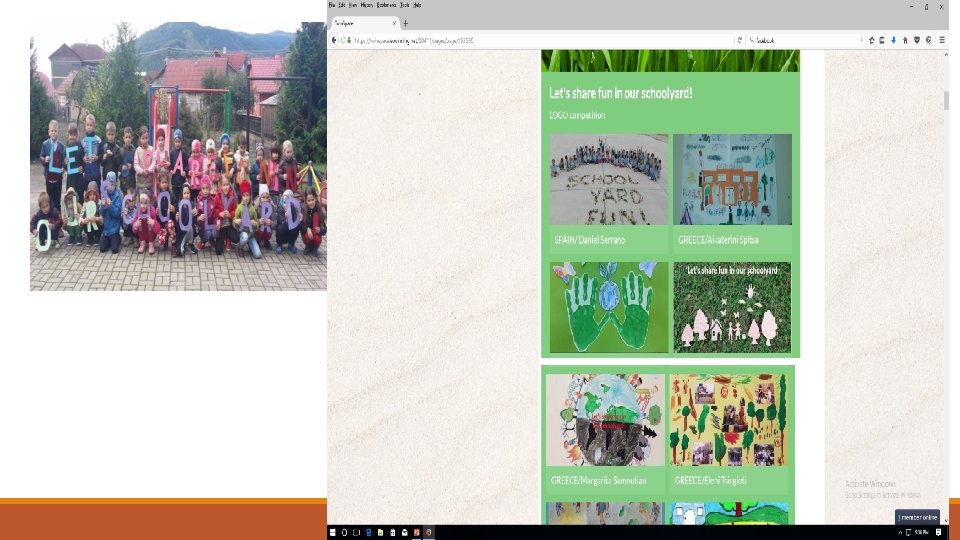Open the History menu

point(366,5)
